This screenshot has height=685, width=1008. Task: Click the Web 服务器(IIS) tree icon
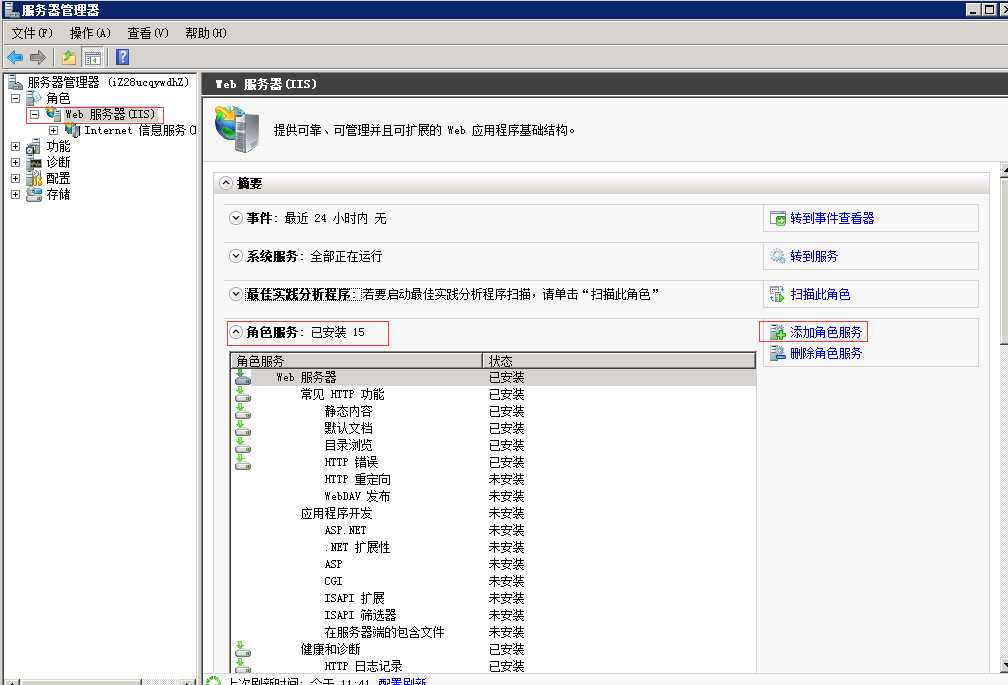tap(53, 114)
